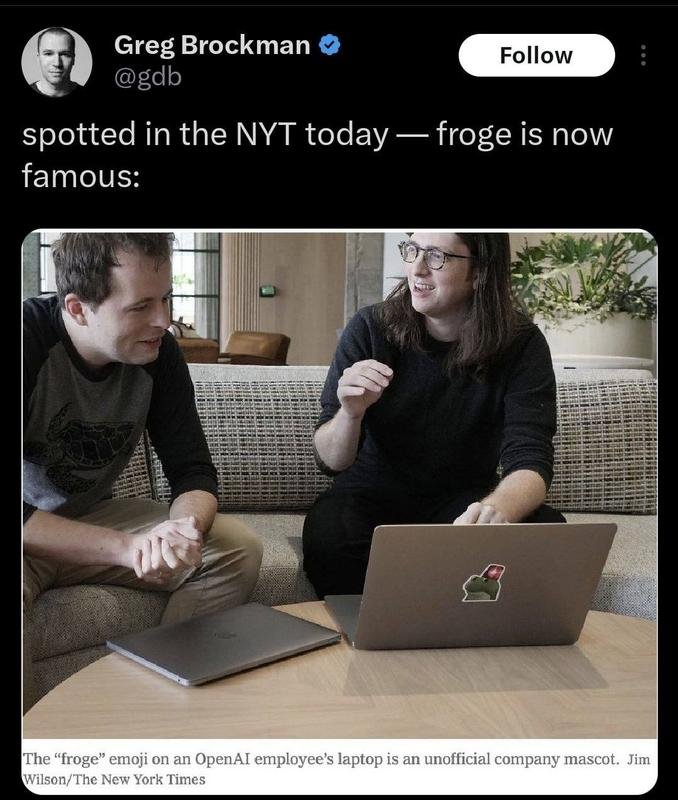Image resolution: width=678 pixels, height=800 pixels.
Task: Open Greg Brockman's profile picture
Action: 57,62
